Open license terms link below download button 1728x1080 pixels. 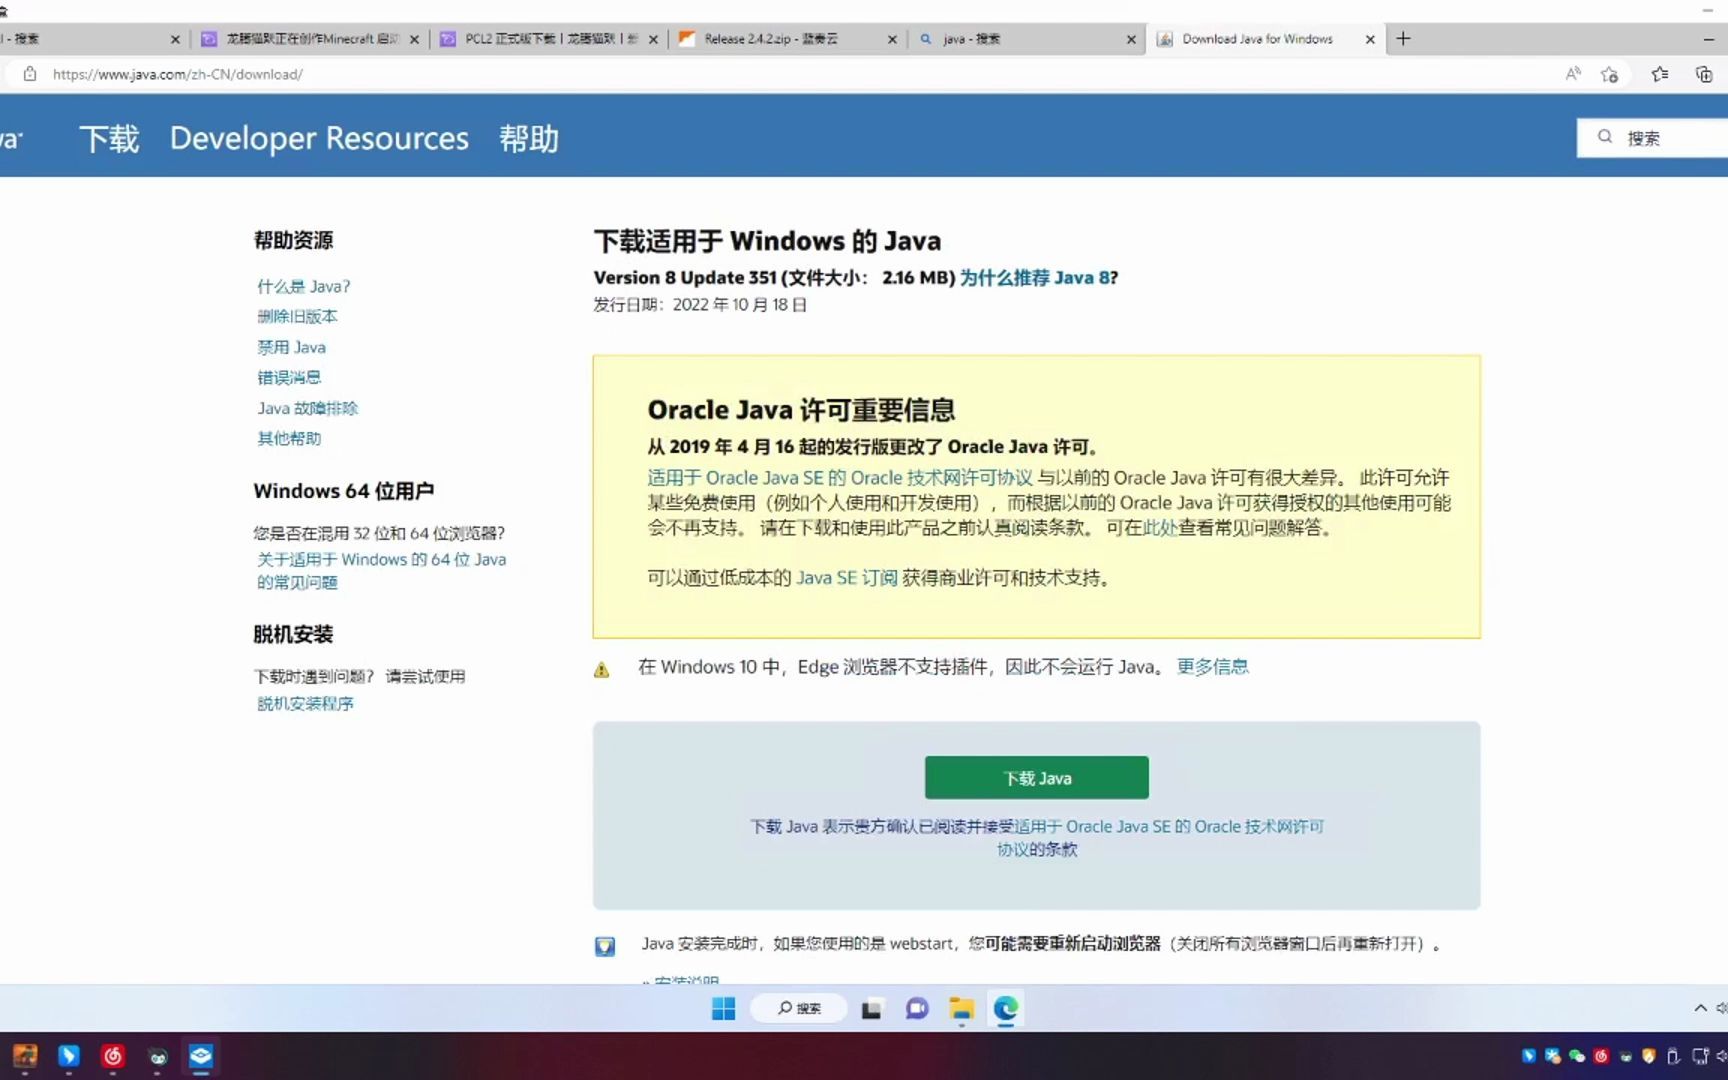[x=1160, y=838]
